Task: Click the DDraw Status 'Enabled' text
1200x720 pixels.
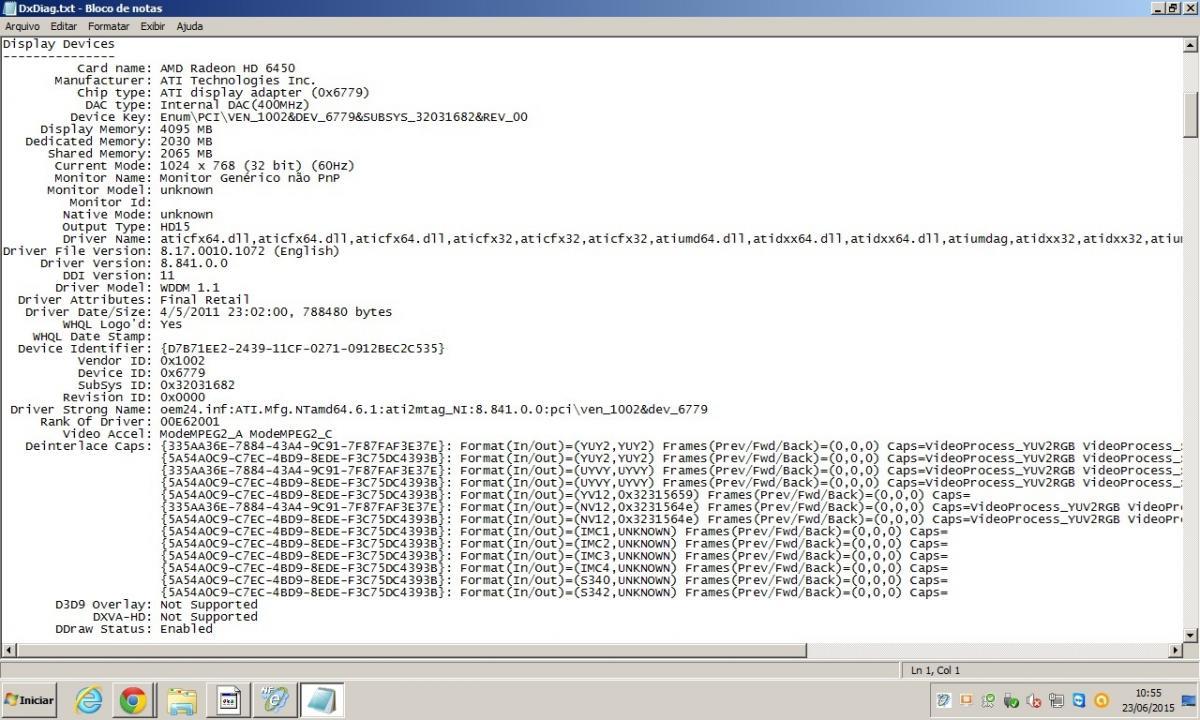Action: pyautogui.click(x=186, y=629)
